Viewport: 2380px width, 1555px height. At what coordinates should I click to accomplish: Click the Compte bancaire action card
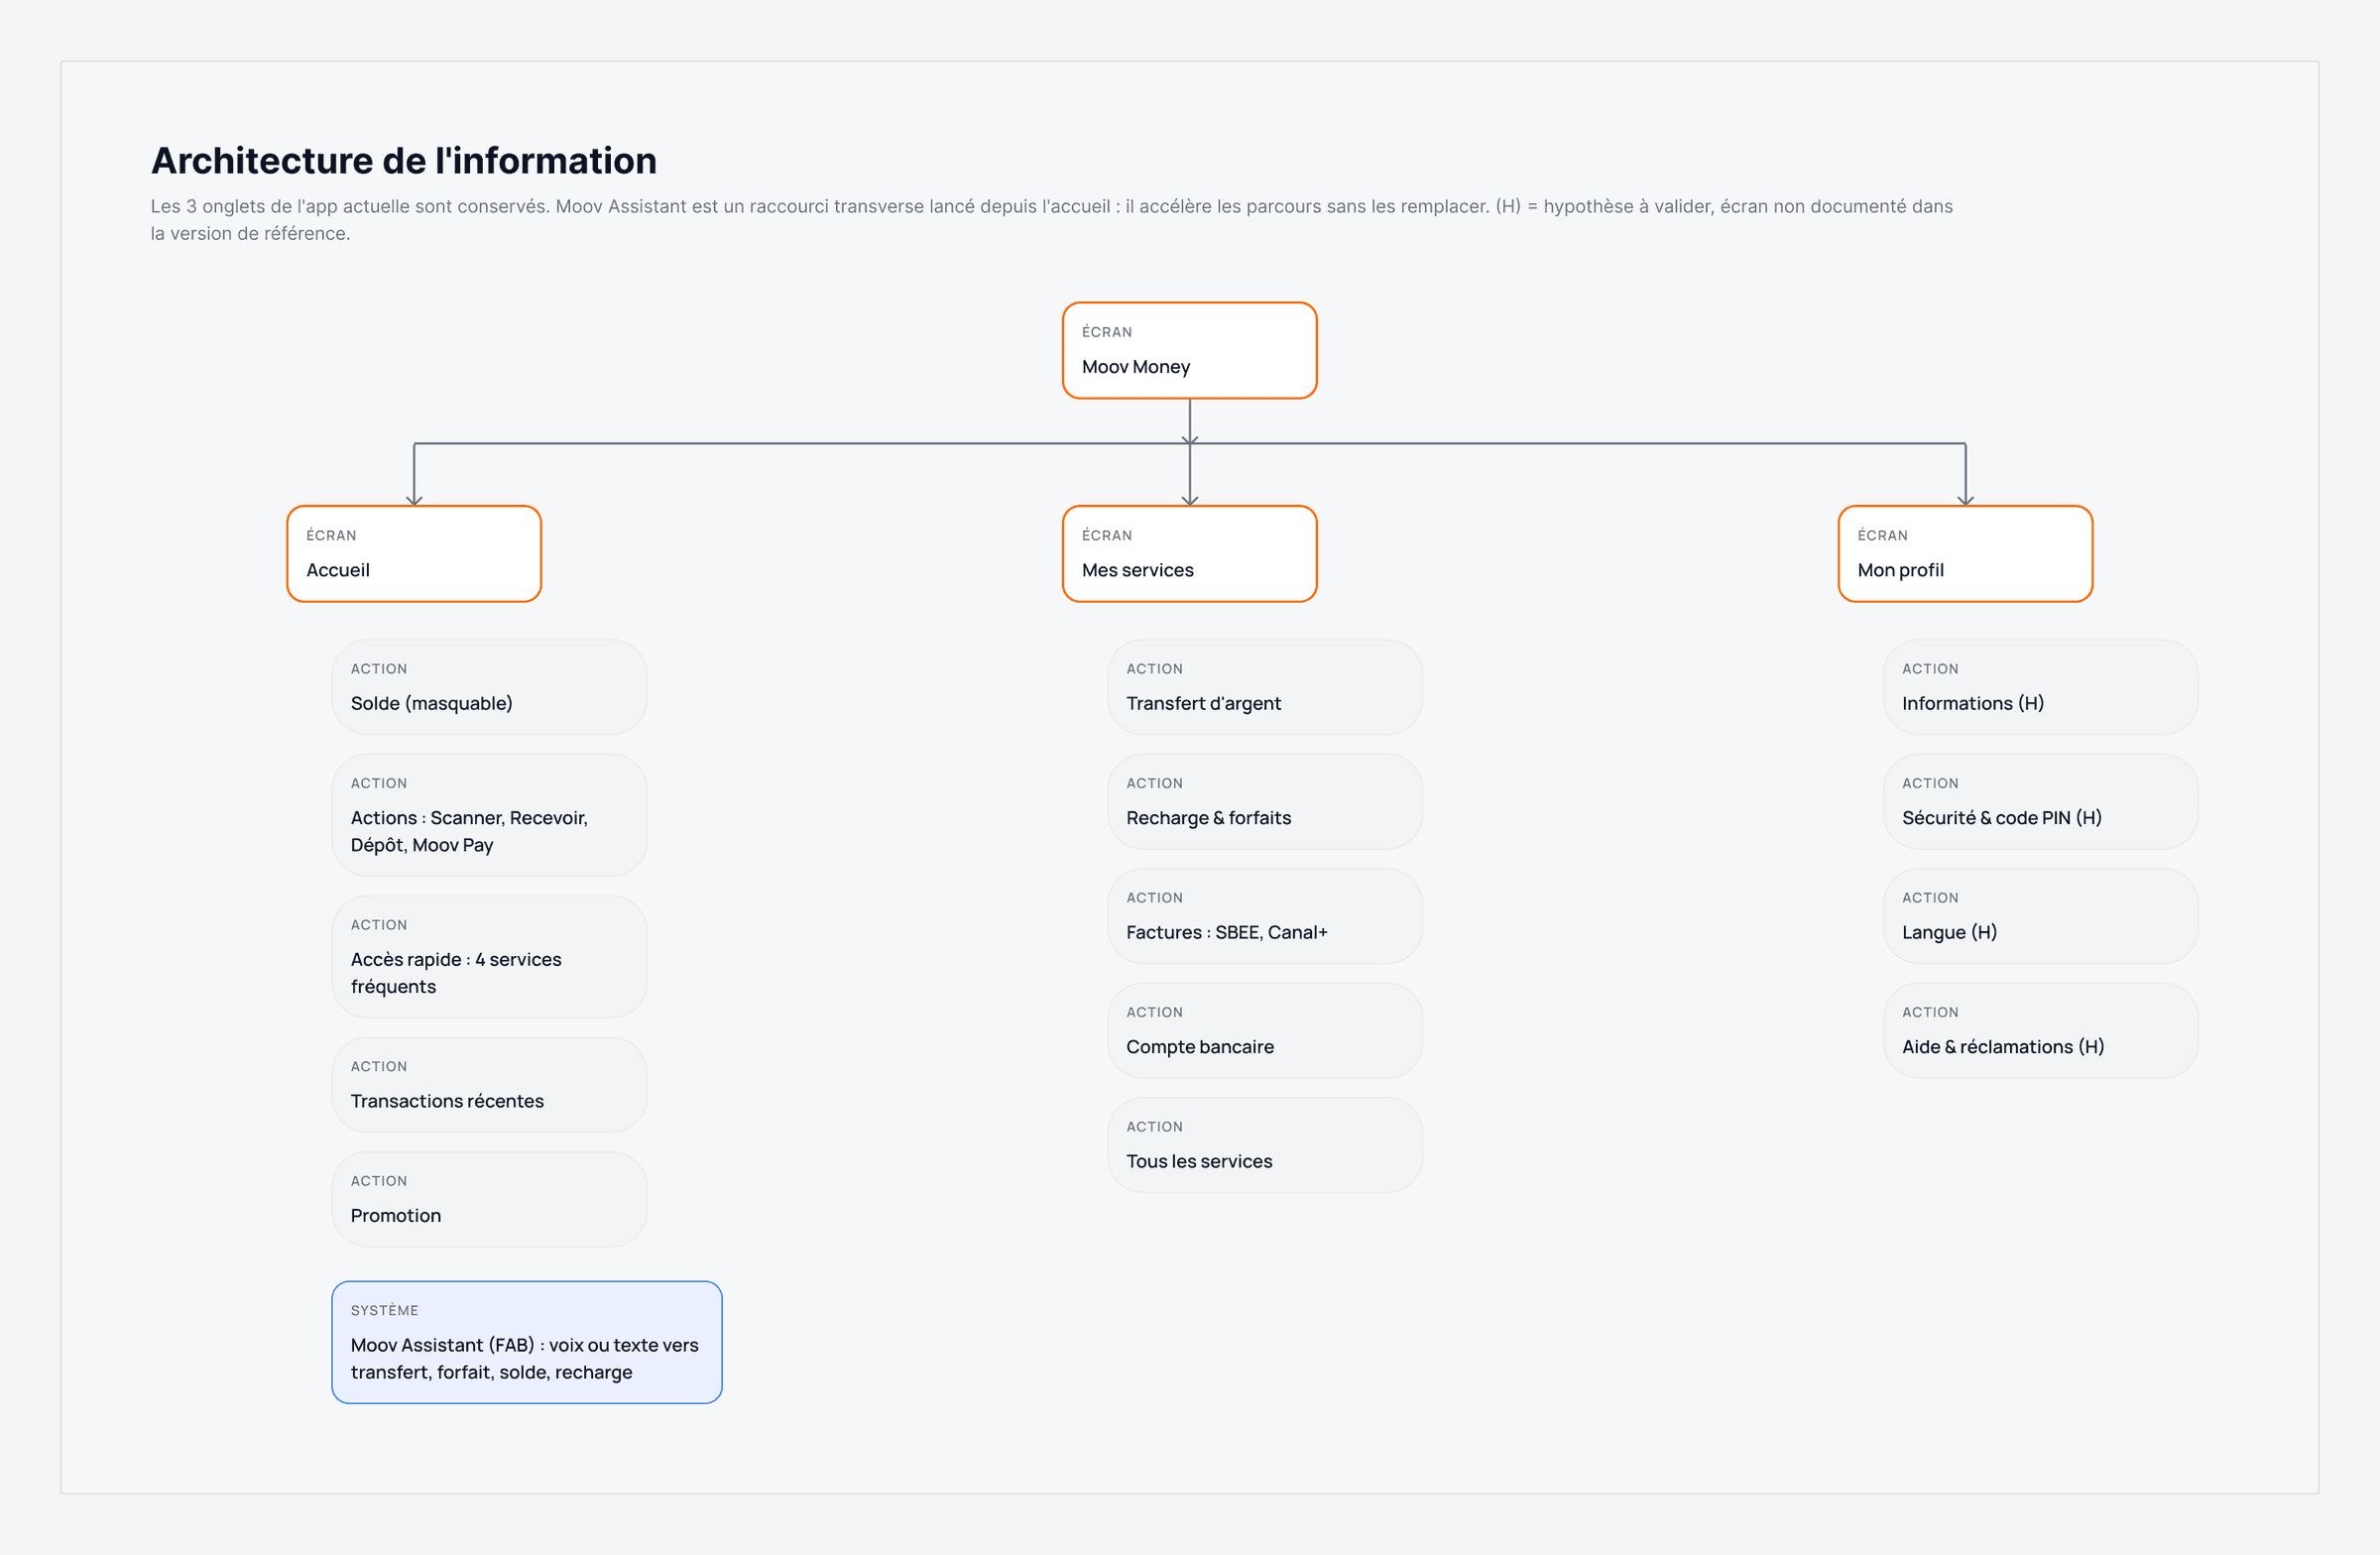point(1265,1031)
